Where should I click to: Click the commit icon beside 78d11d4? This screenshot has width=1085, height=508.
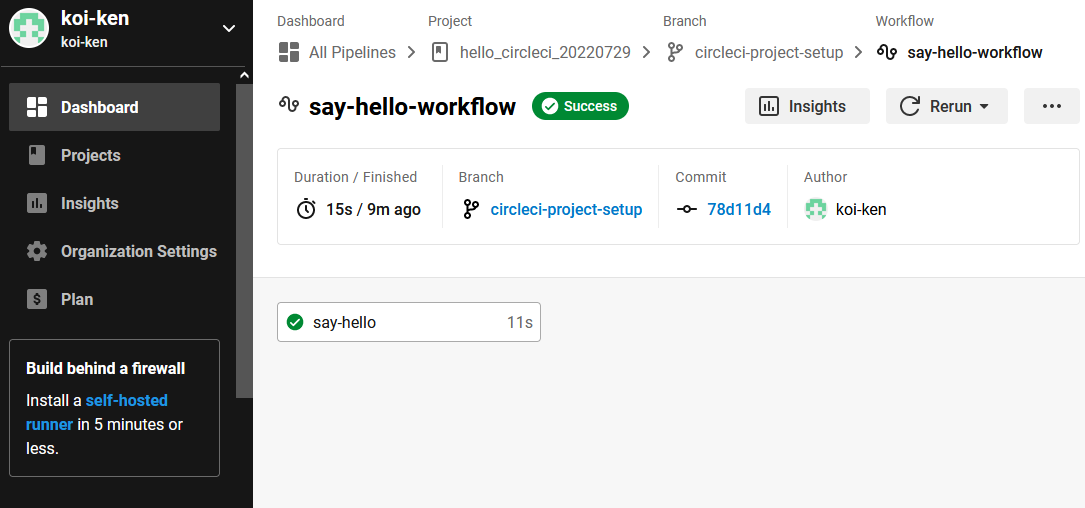pos(686,210)
